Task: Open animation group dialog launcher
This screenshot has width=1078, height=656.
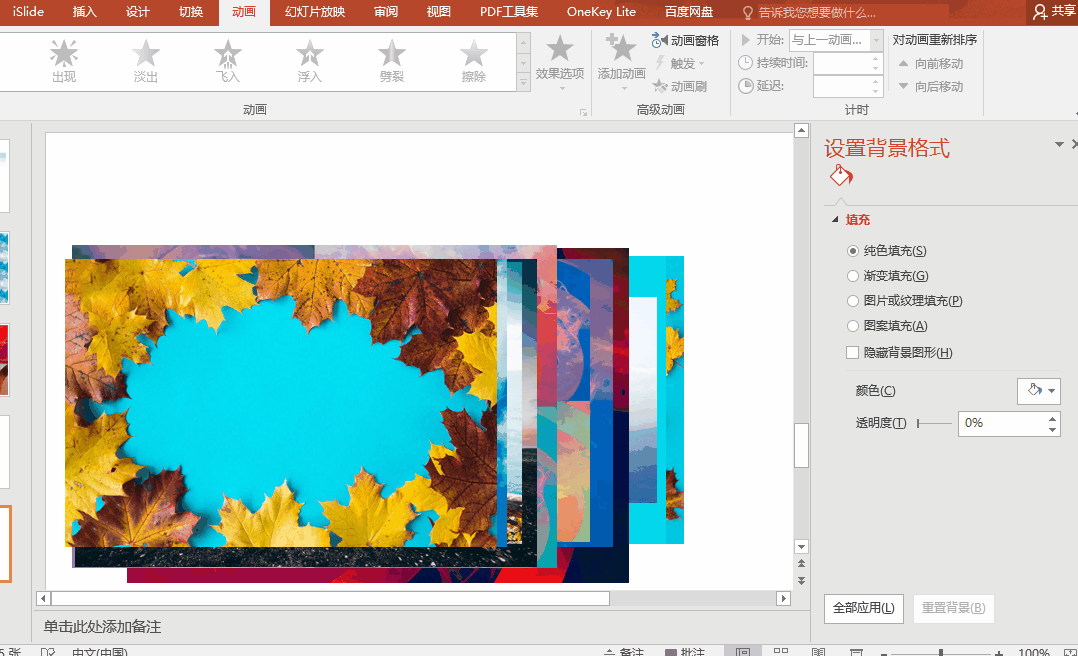Action: coord(583,112)
